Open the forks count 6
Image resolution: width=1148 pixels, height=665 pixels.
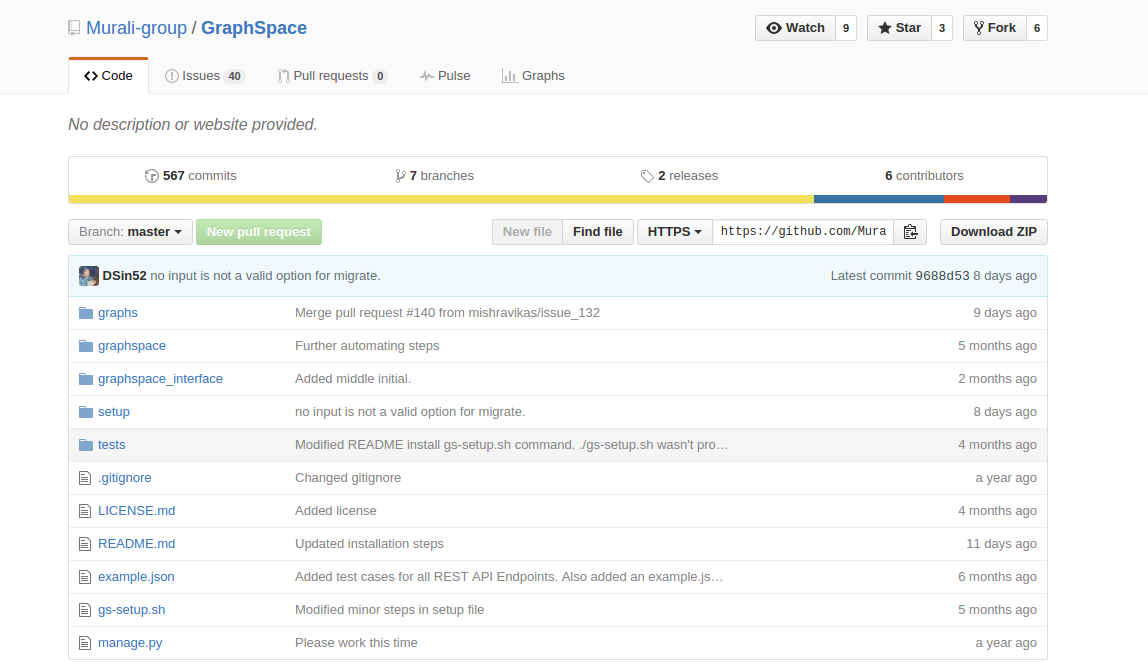pos(1037,28)
